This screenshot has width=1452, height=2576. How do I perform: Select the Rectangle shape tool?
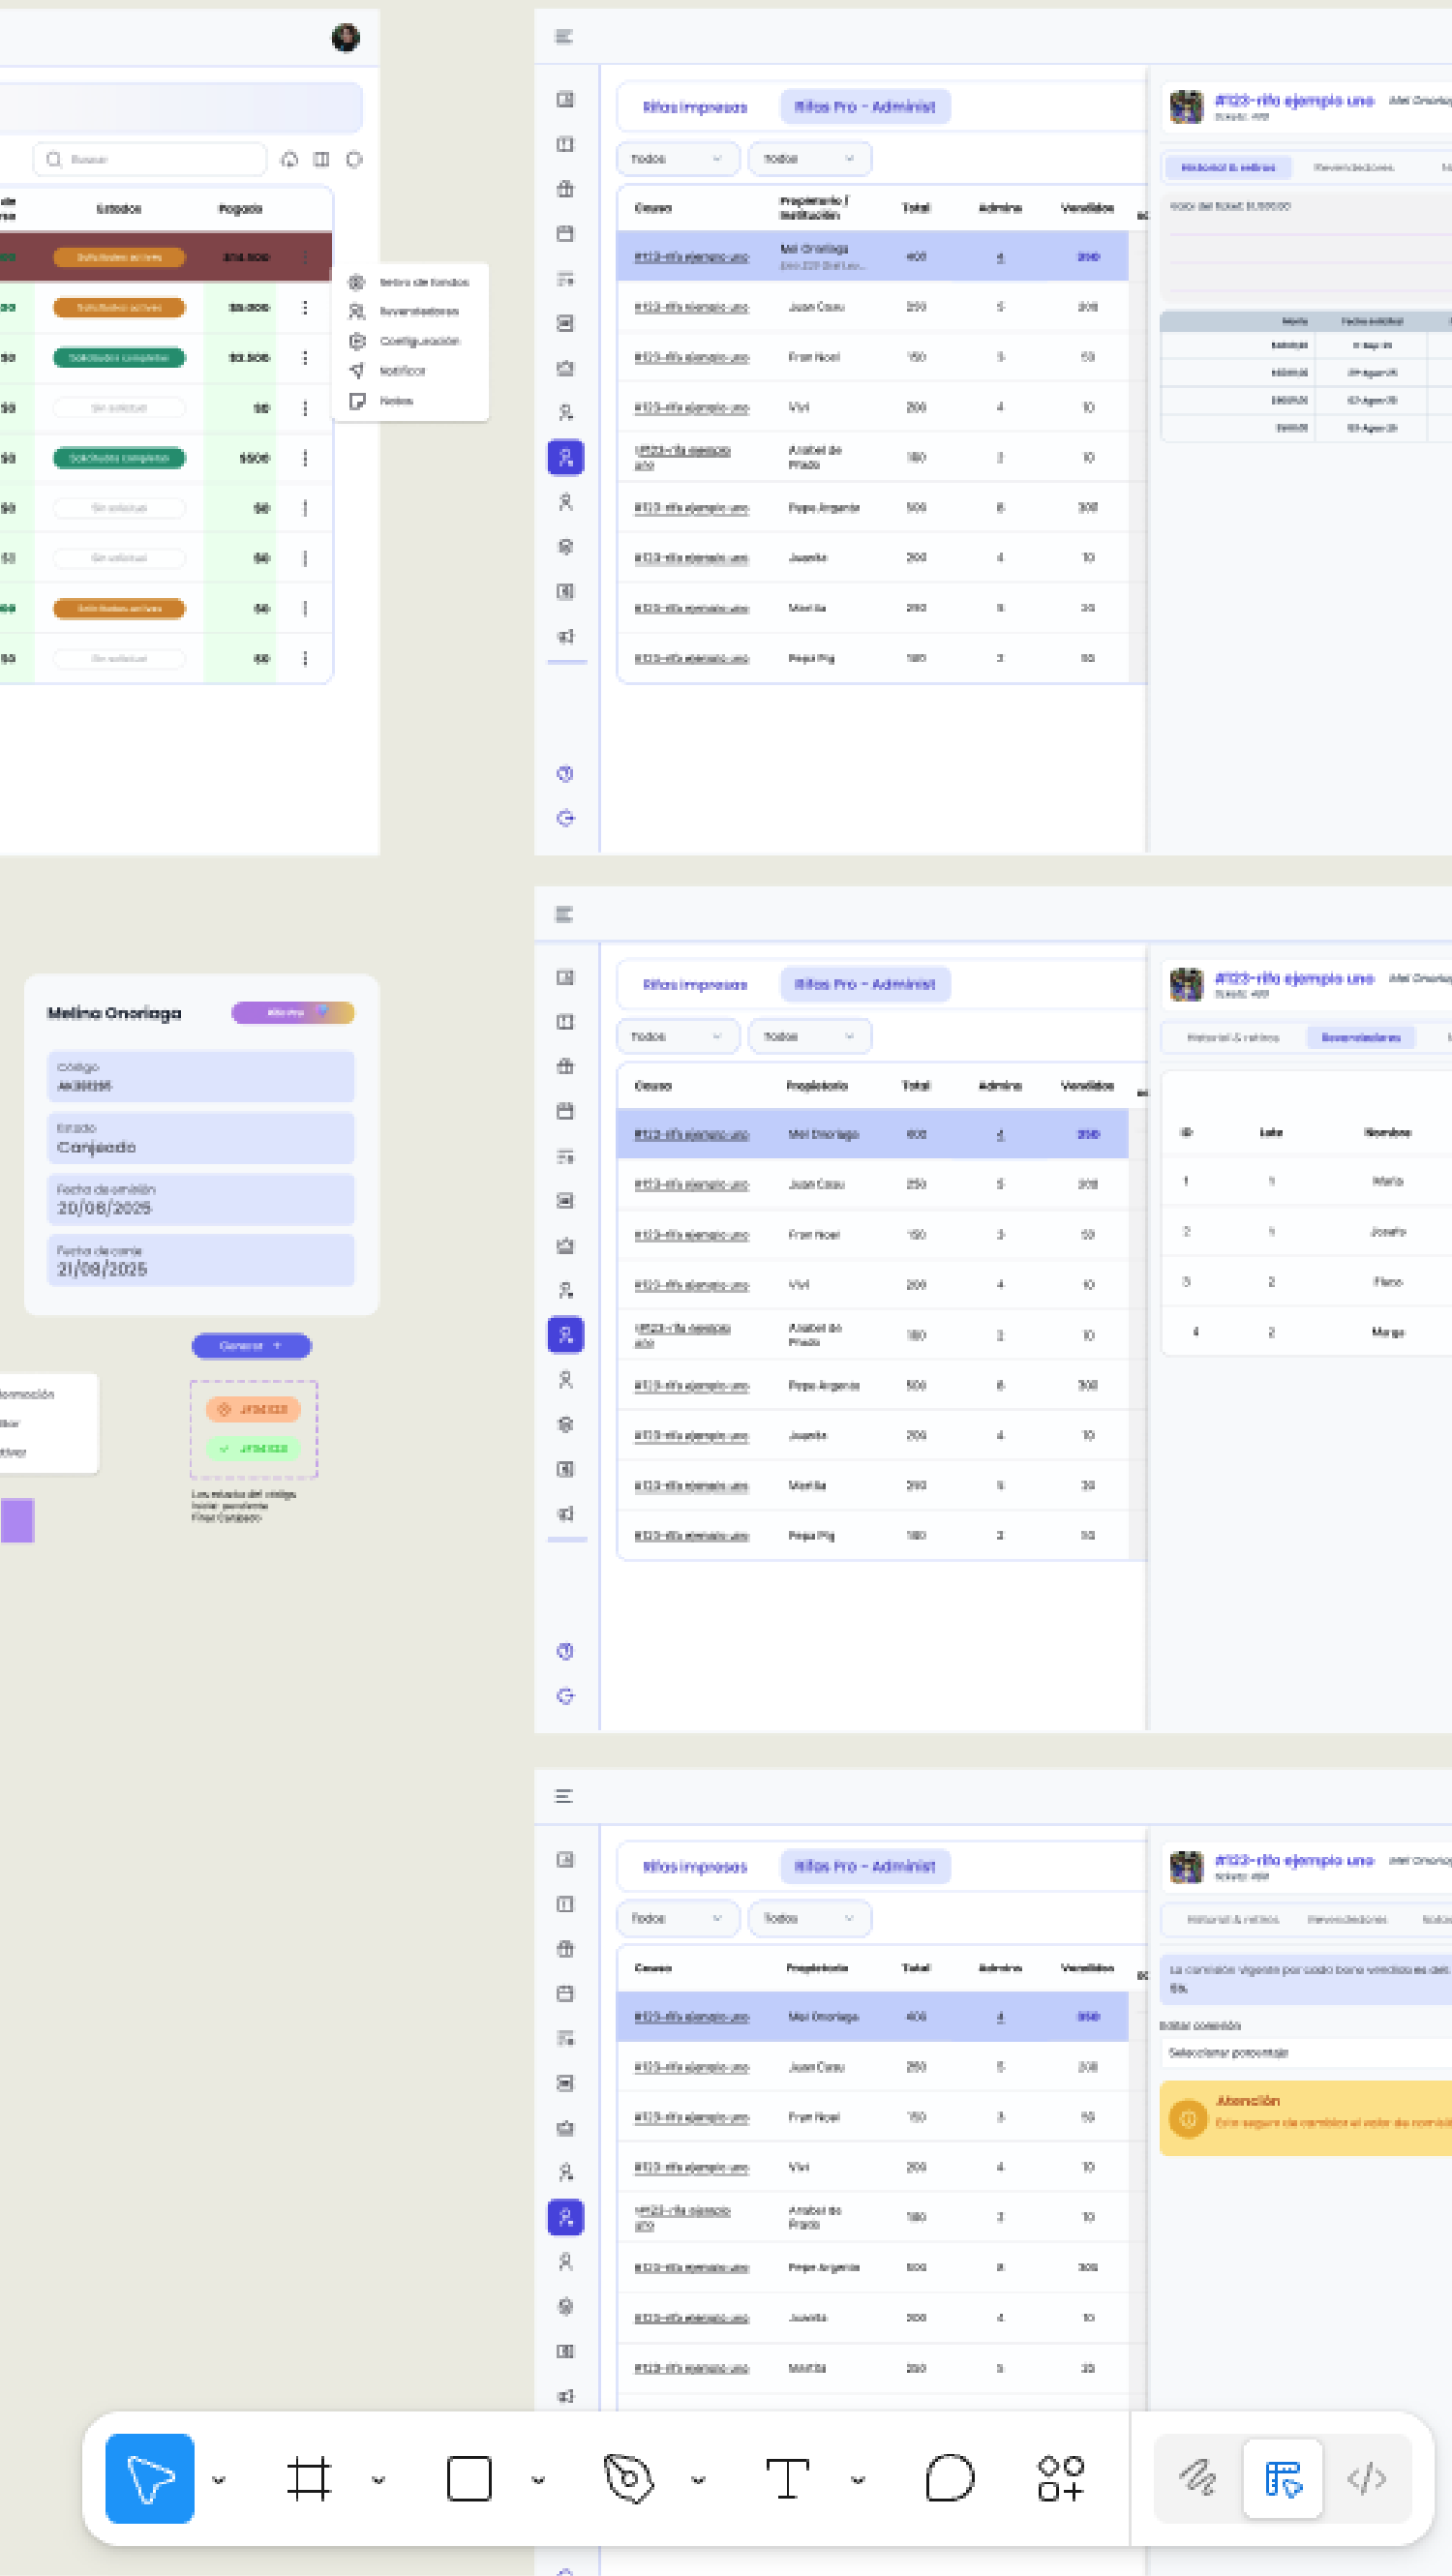tap(469, 2478)
